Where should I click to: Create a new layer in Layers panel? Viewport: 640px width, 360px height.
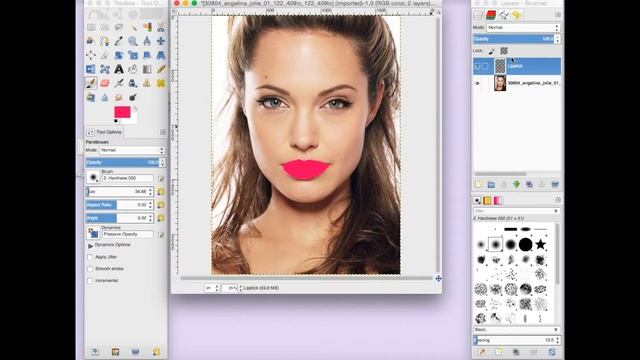478,184
